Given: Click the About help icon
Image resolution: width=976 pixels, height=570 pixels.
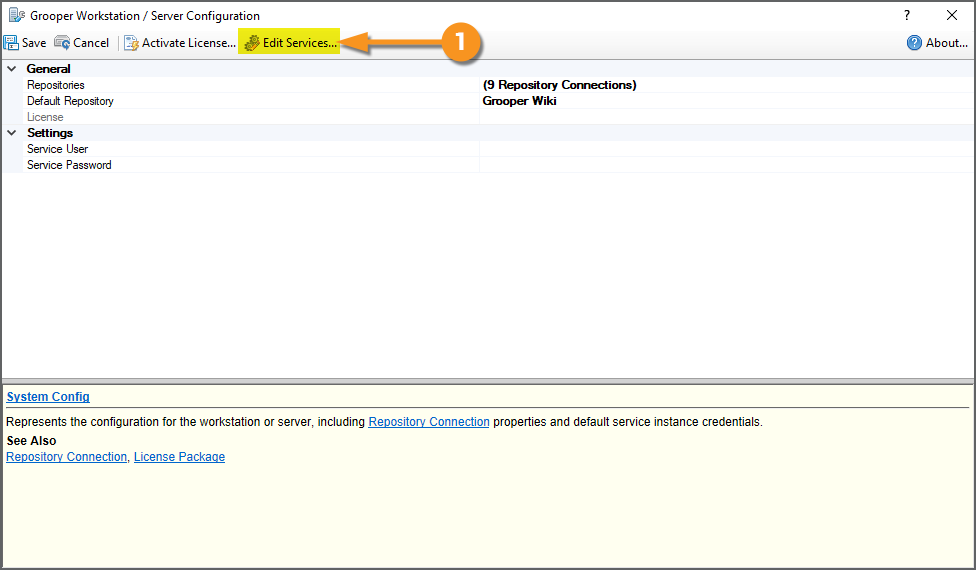Looking at the screenshot, I should coord(914,43).
